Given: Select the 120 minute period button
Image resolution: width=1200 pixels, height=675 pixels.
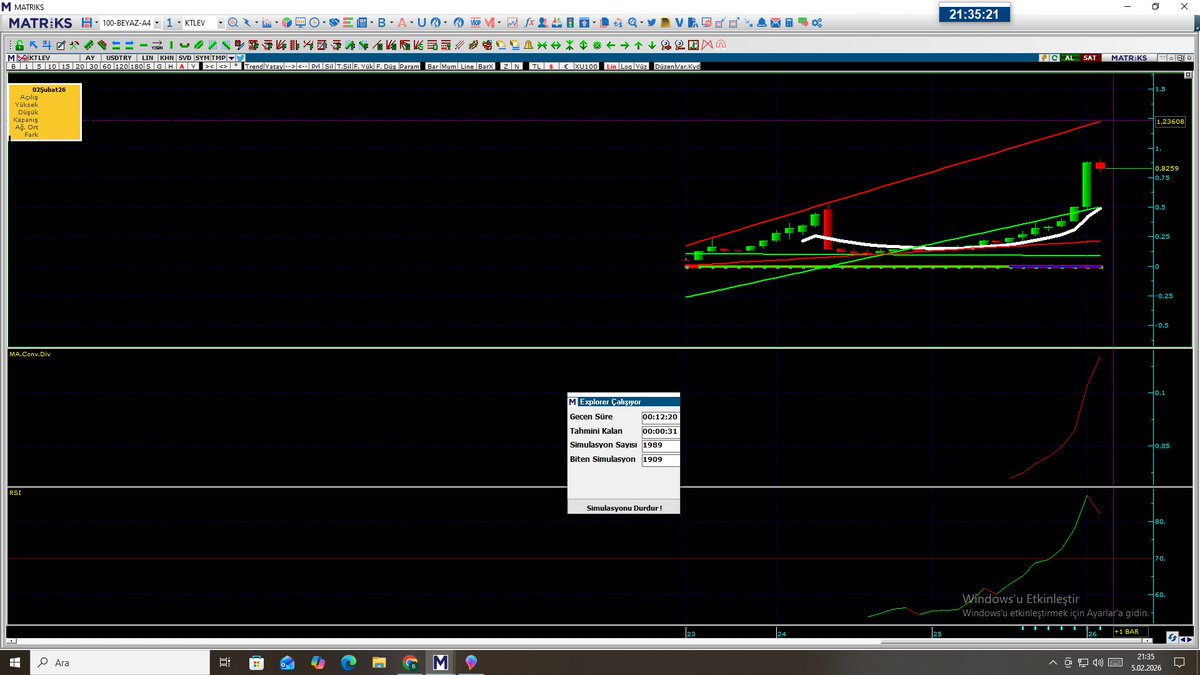Looking at the screenshot, I should tap(122, 66).
